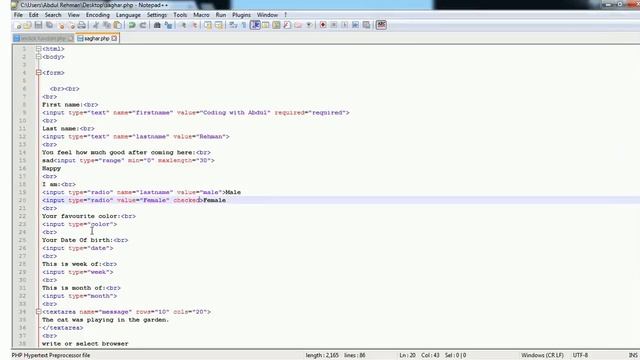Click the Undo toolbar icon
Image resolution: width=640 pixels, height=360 pixels.
coord(132,25)
